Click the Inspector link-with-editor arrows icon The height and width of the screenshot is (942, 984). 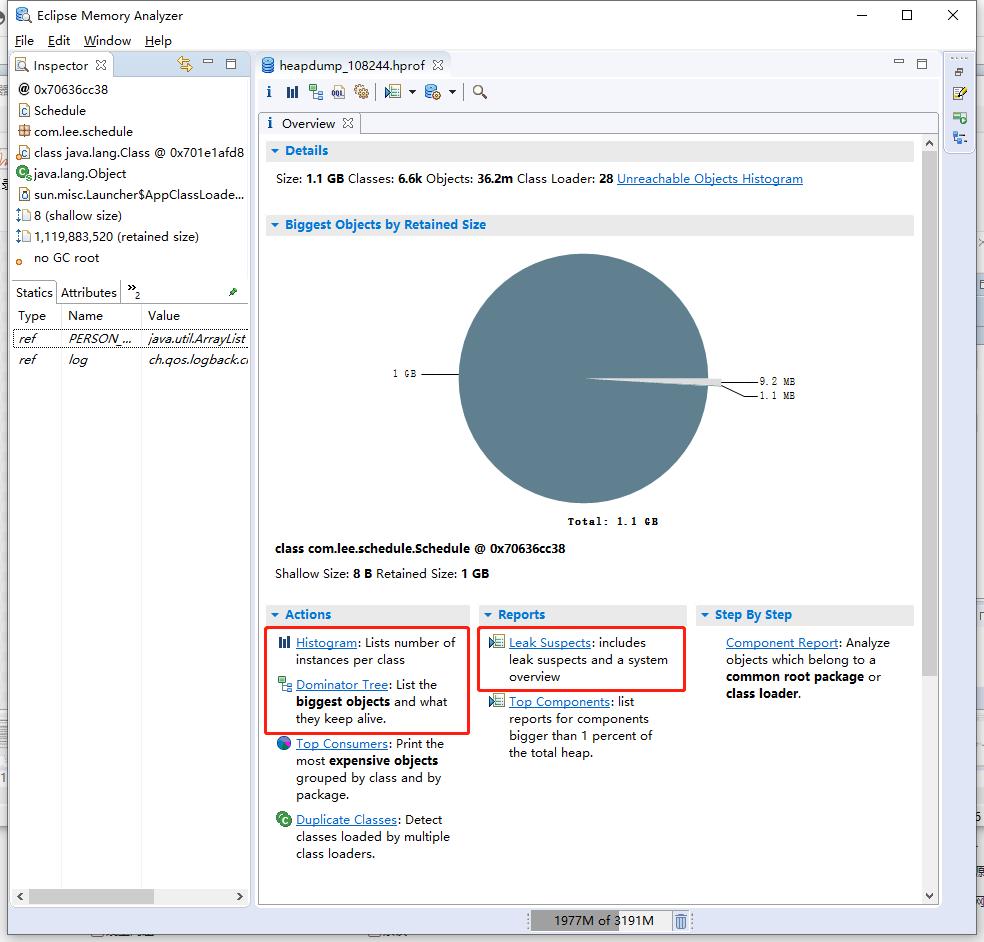[184, 64]
